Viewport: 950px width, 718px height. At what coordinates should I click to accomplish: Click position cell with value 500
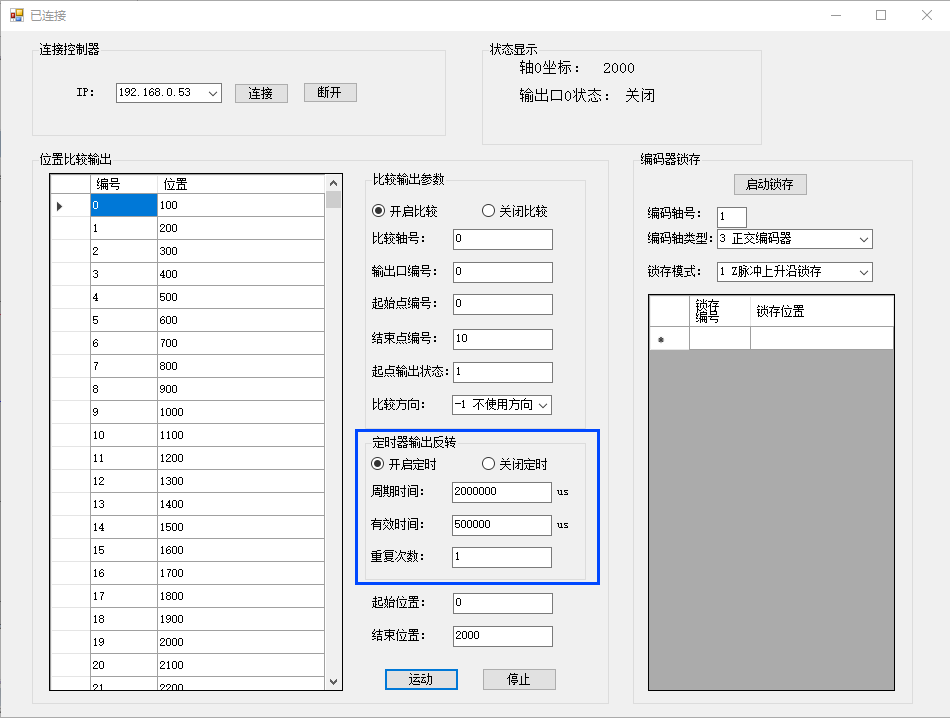click(x=241, y=298)
